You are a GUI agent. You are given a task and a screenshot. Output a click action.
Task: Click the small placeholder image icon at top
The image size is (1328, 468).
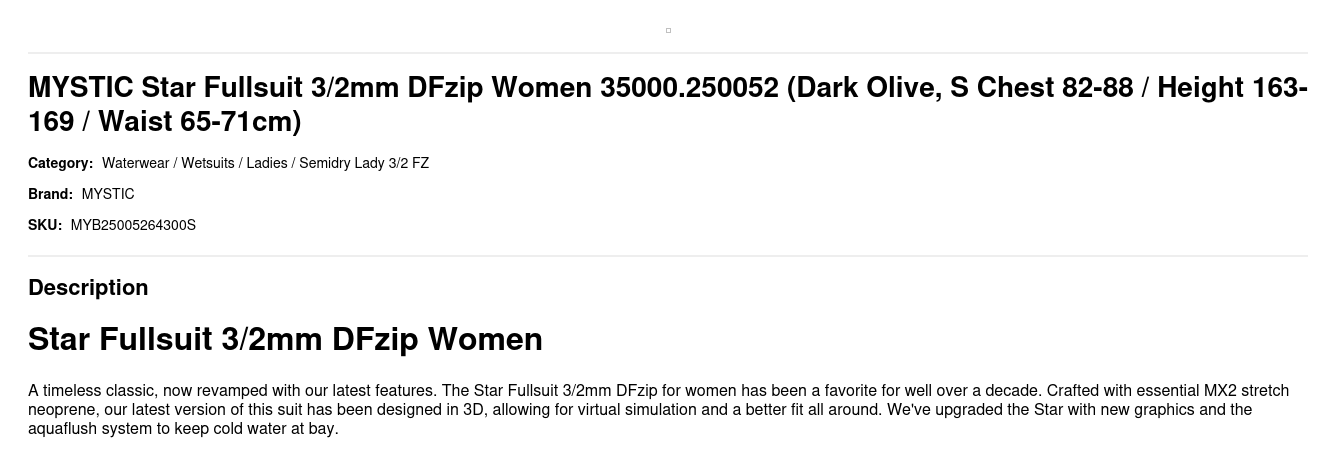click(x=668, y=30)
